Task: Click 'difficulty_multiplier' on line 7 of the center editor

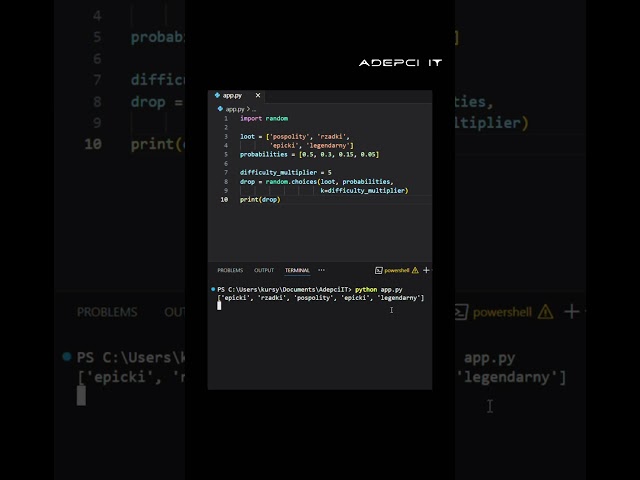Action: pos(278,172)
